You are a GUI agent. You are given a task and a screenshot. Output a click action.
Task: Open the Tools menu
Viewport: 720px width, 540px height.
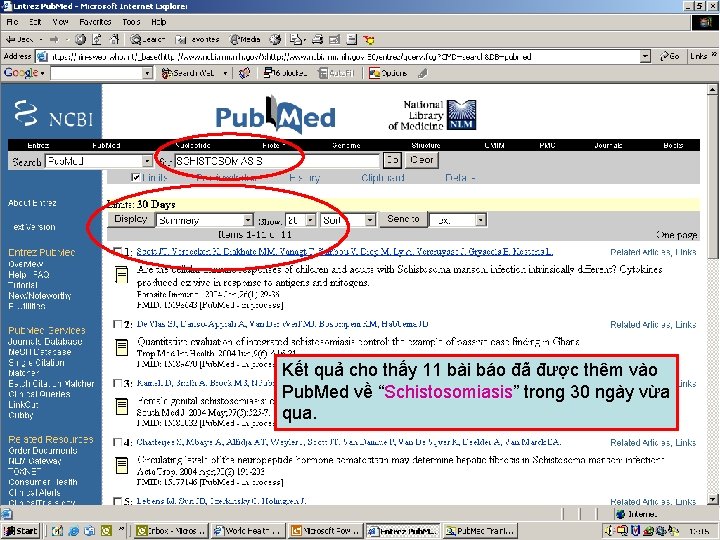(131, 22)
